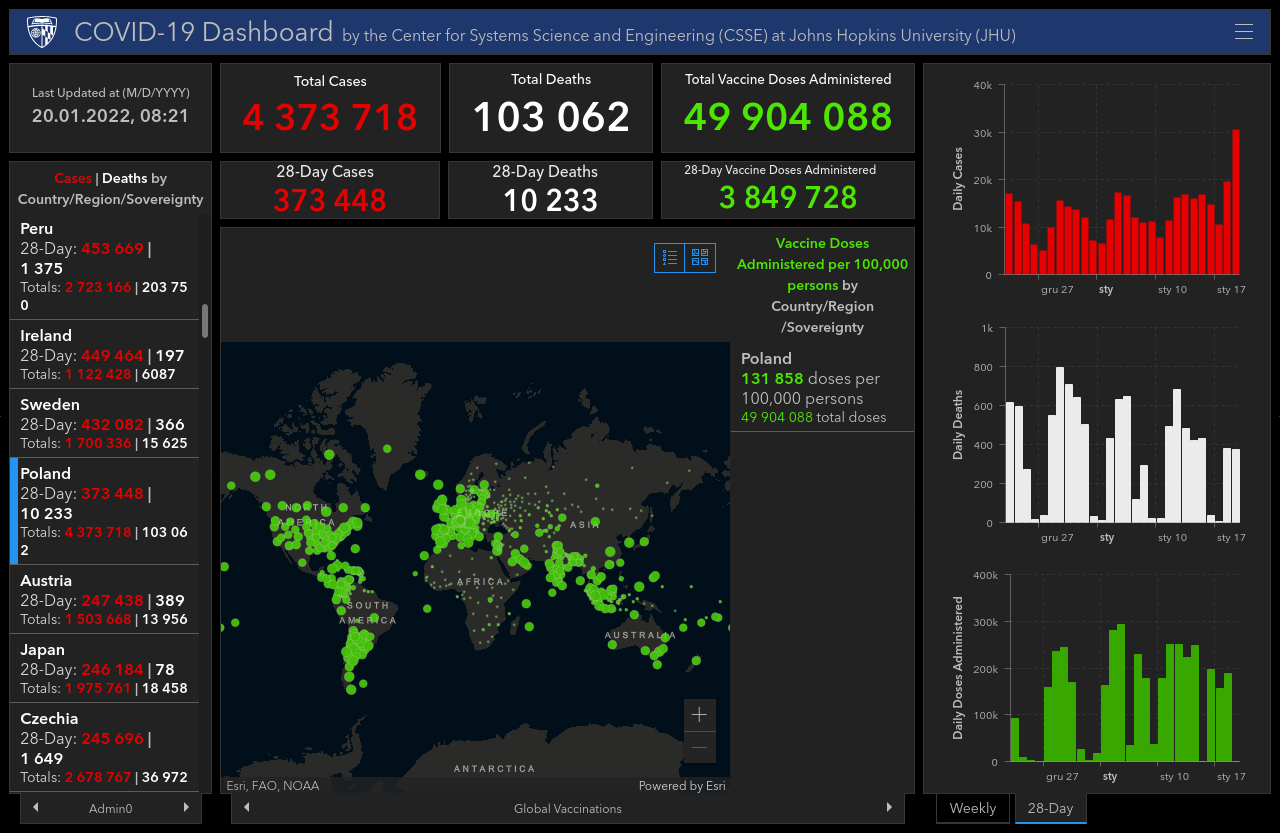Click the ANTARCTICA label on the map
Viewport: 1280px width, 833px height.
click(494, 769)
